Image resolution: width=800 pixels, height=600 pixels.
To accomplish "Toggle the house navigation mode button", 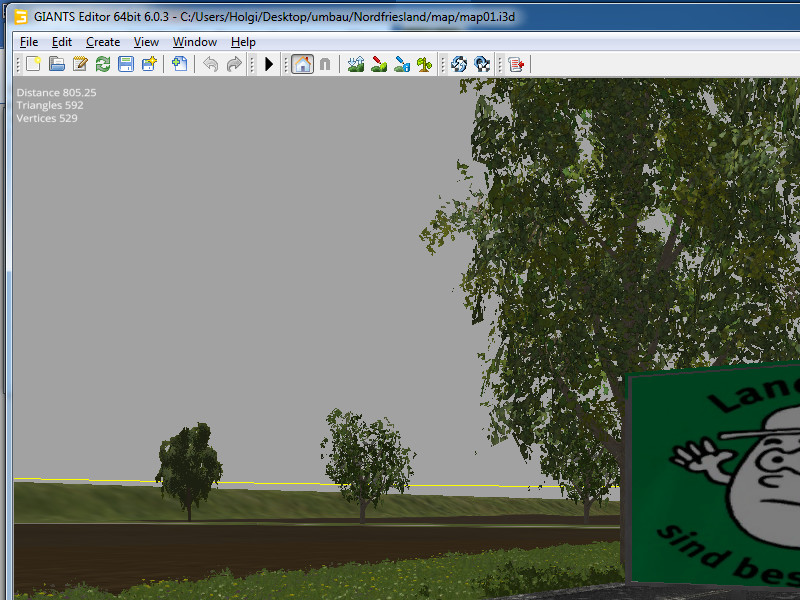I will pos(302,64).
